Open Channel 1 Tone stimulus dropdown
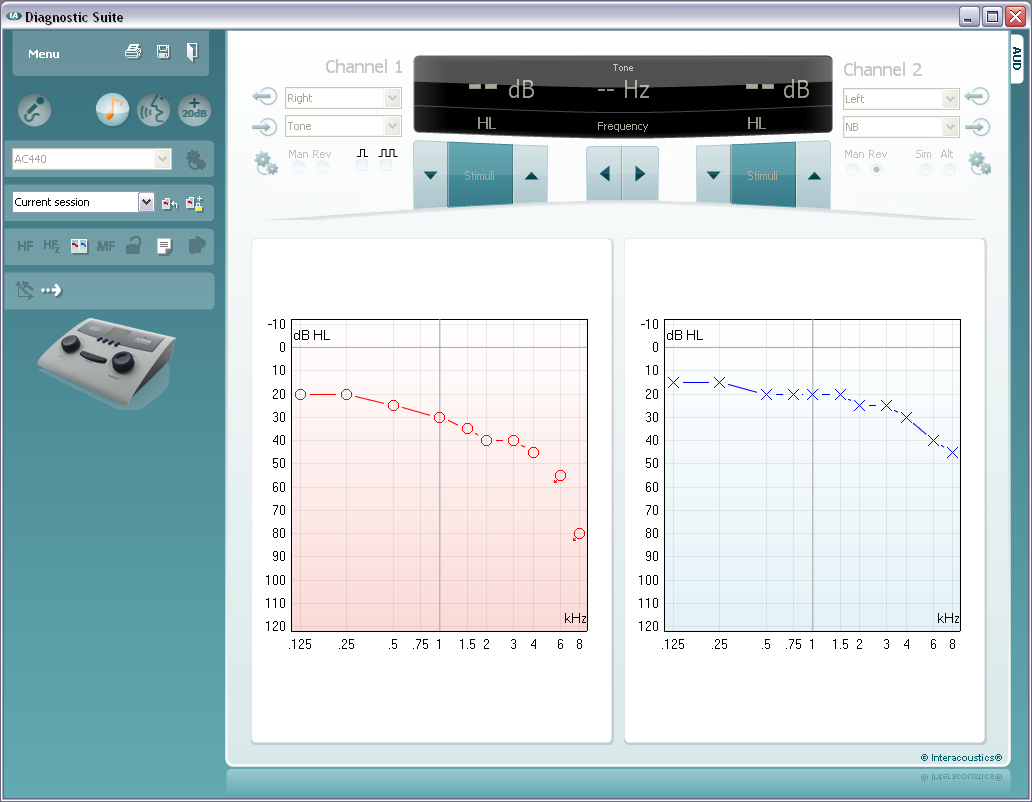 click(x=343, y=126)
